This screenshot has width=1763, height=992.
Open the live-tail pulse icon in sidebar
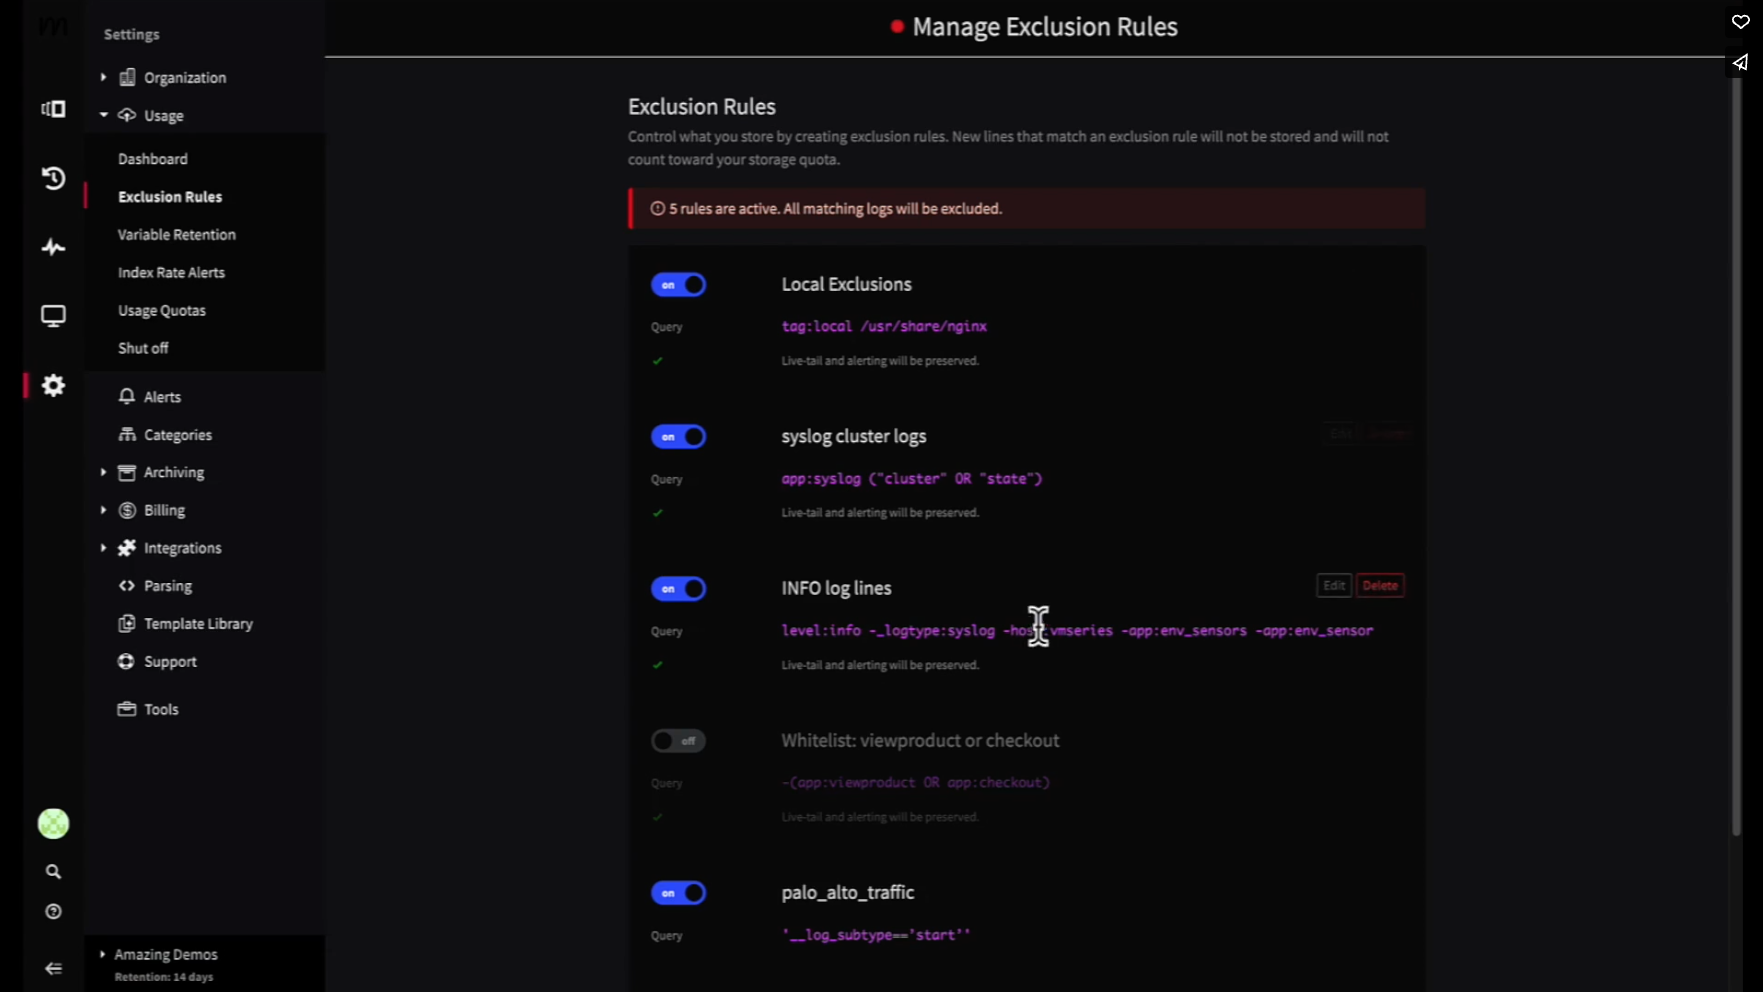coord(52,247)
